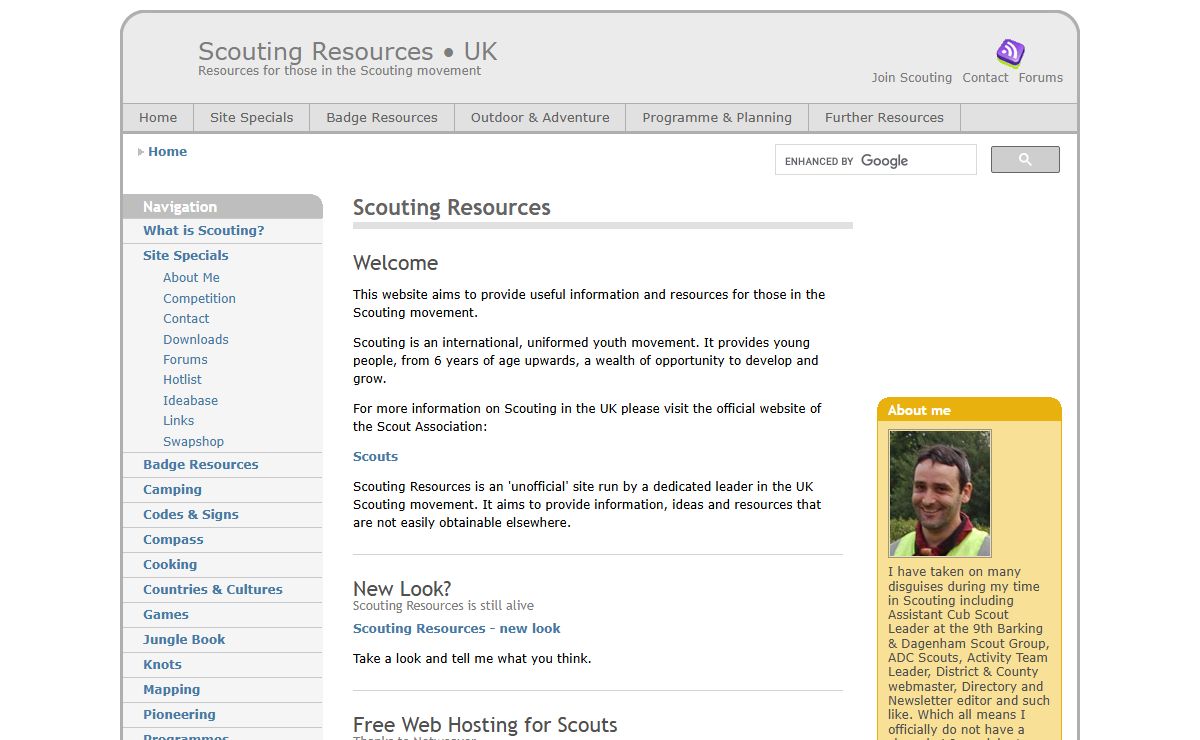The height and width of the screenshot is (740, 1200).
Task: Click the Contact link in header
Action: [x=985, y=78]
